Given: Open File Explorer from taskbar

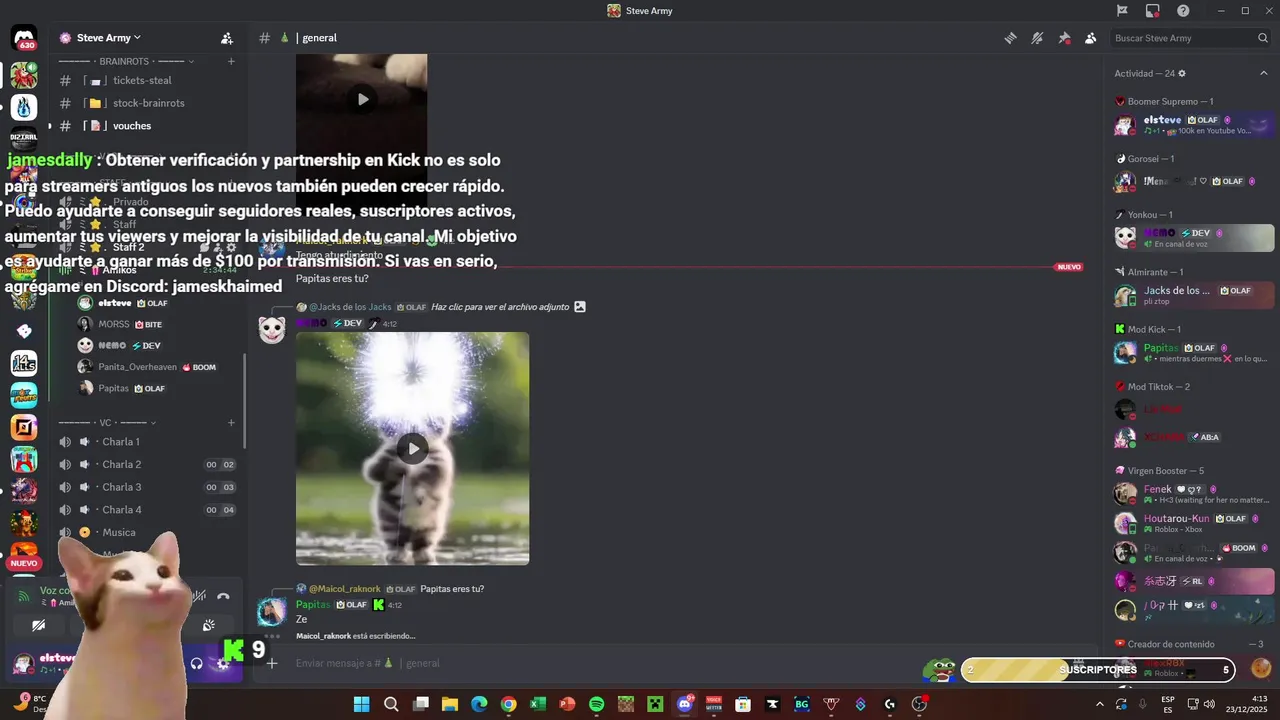Looking at the screenshot, I should pyautogui.click(x=450, y=704).
